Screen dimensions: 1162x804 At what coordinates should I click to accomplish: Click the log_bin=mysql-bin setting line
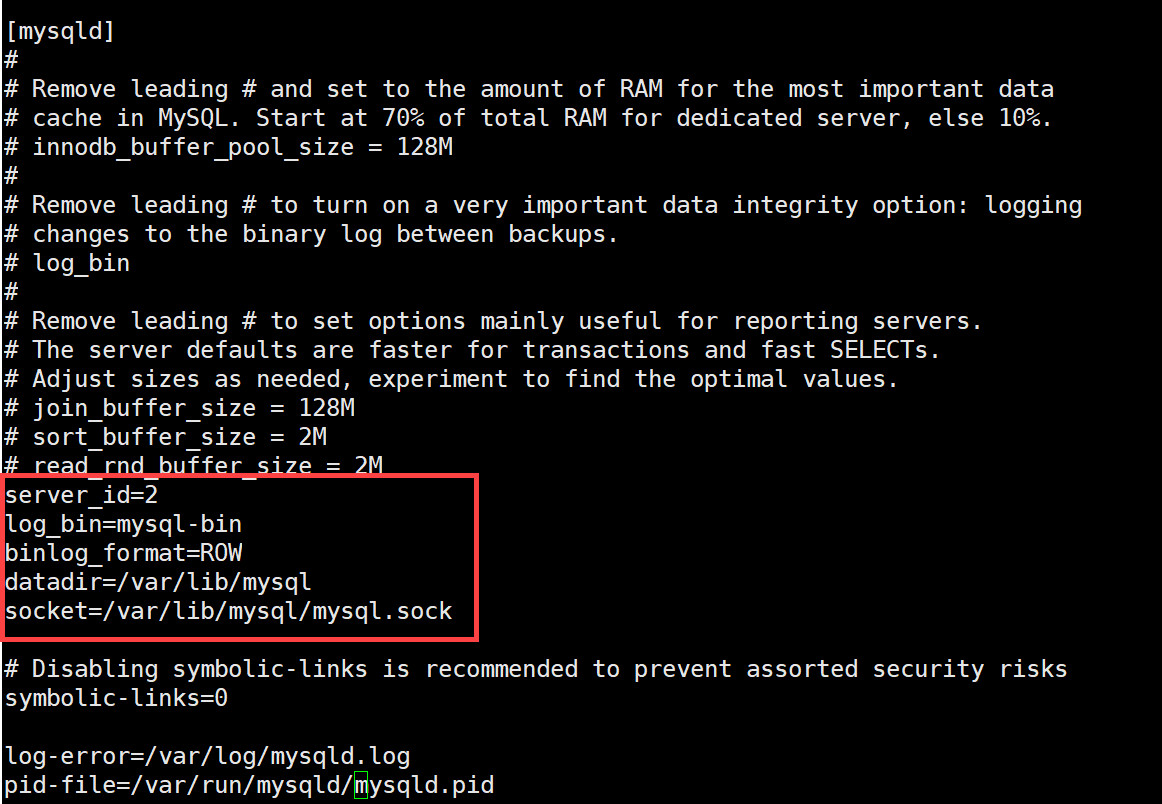123,523
